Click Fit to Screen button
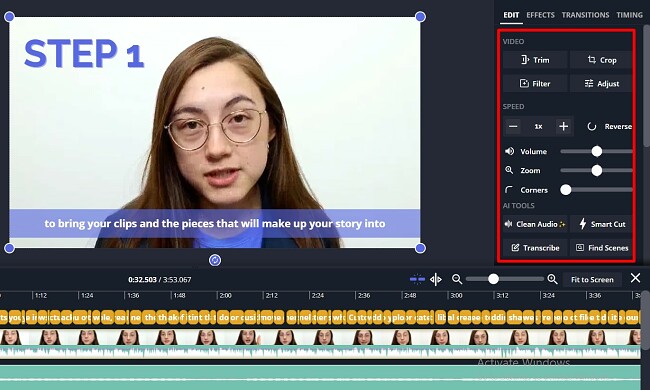This screenshot has height=390, width=650. pyautogui.click(x=592, y=280)
